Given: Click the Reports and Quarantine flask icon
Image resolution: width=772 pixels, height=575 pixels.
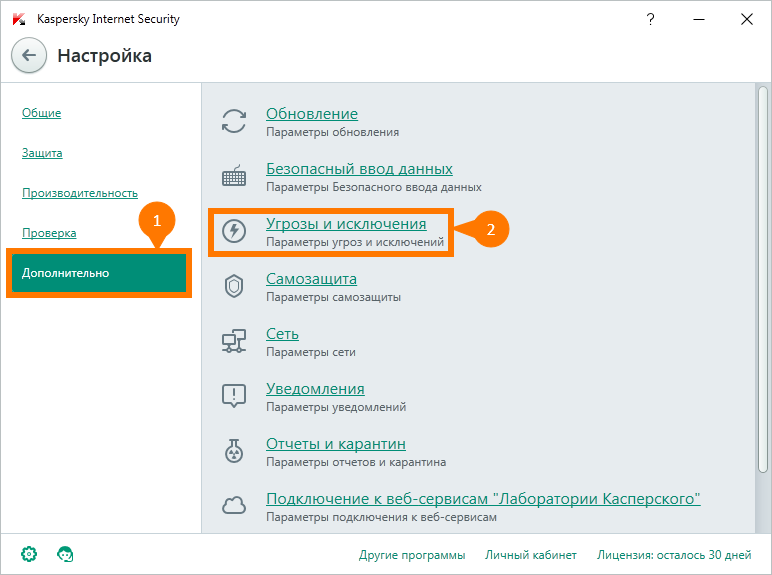Looking at the screenshot, I should pos(234,450).
